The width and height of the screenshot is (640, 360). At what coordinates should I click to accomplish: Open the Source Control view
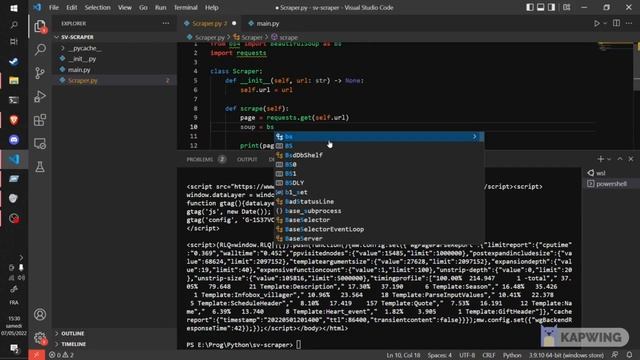click(x=40, y=73)
